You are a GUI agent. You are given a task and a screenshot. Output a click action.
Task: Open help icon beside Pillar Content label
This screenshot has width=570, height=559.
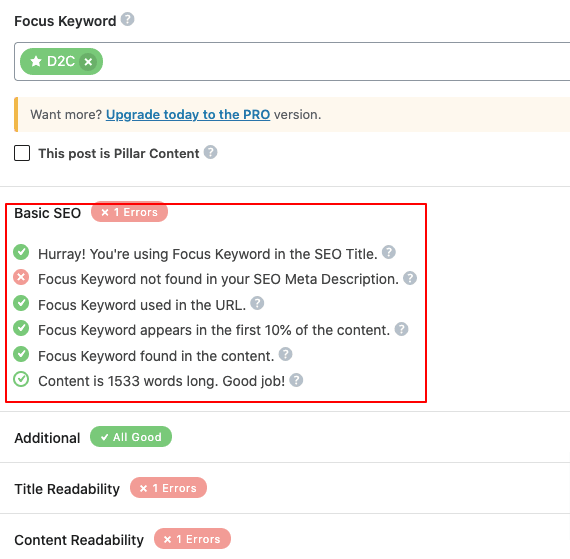210,152
